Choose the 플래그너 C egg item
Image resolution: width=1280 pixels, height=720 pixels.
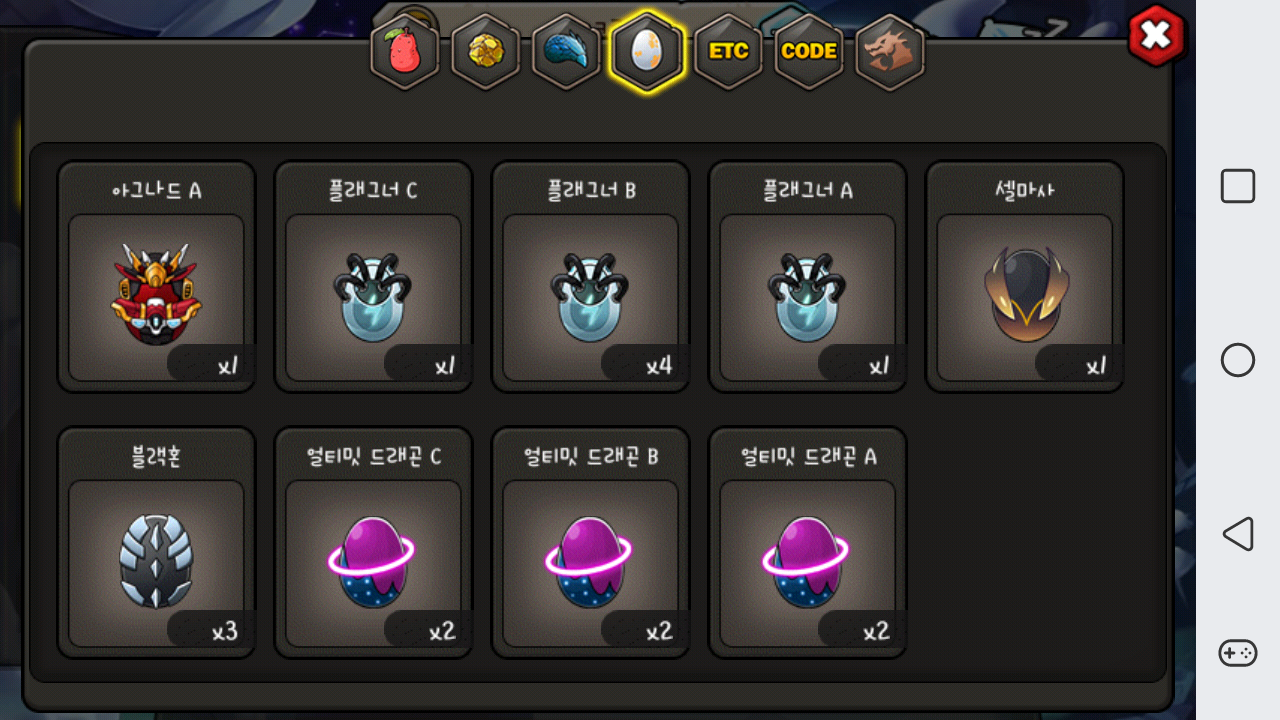tap(373, 277)
